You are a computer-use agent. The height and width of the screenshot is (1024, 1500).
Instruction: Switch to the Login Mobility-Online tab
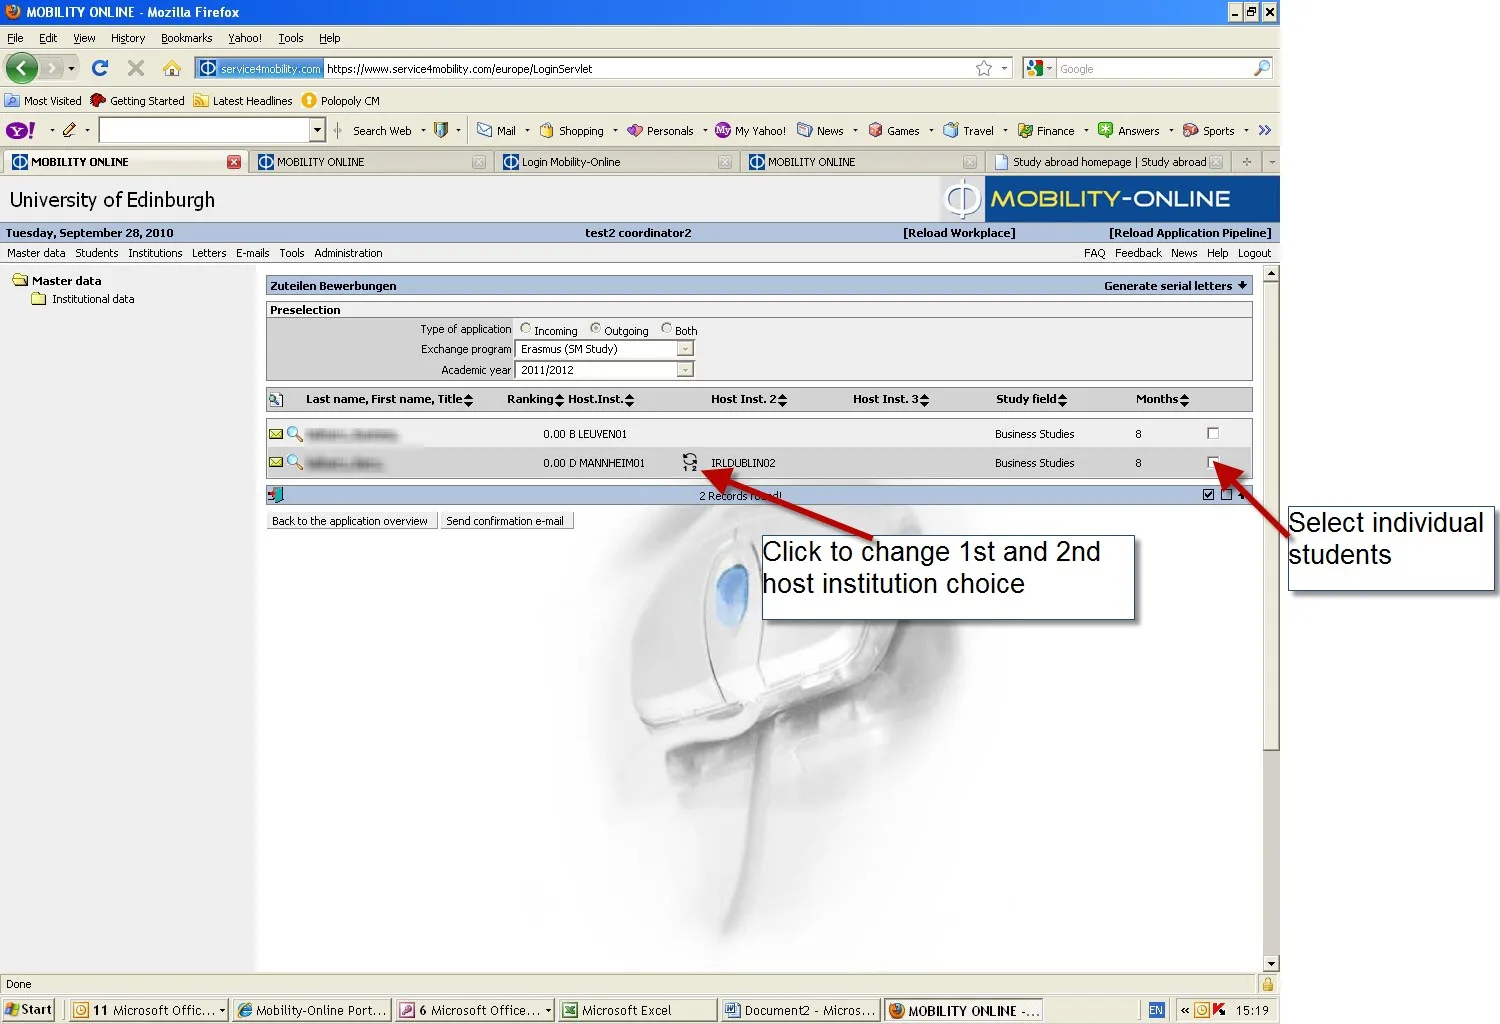point(571,162)
